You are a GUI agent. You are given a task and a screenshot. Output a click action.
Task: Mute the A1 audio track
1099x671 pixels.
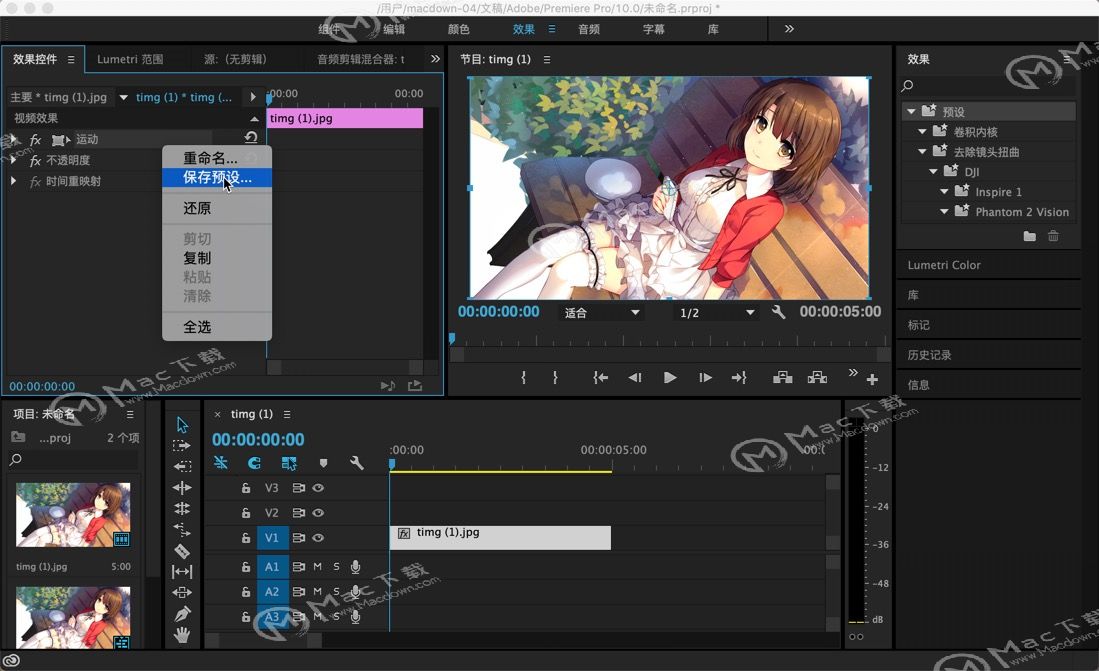(318, 567)
